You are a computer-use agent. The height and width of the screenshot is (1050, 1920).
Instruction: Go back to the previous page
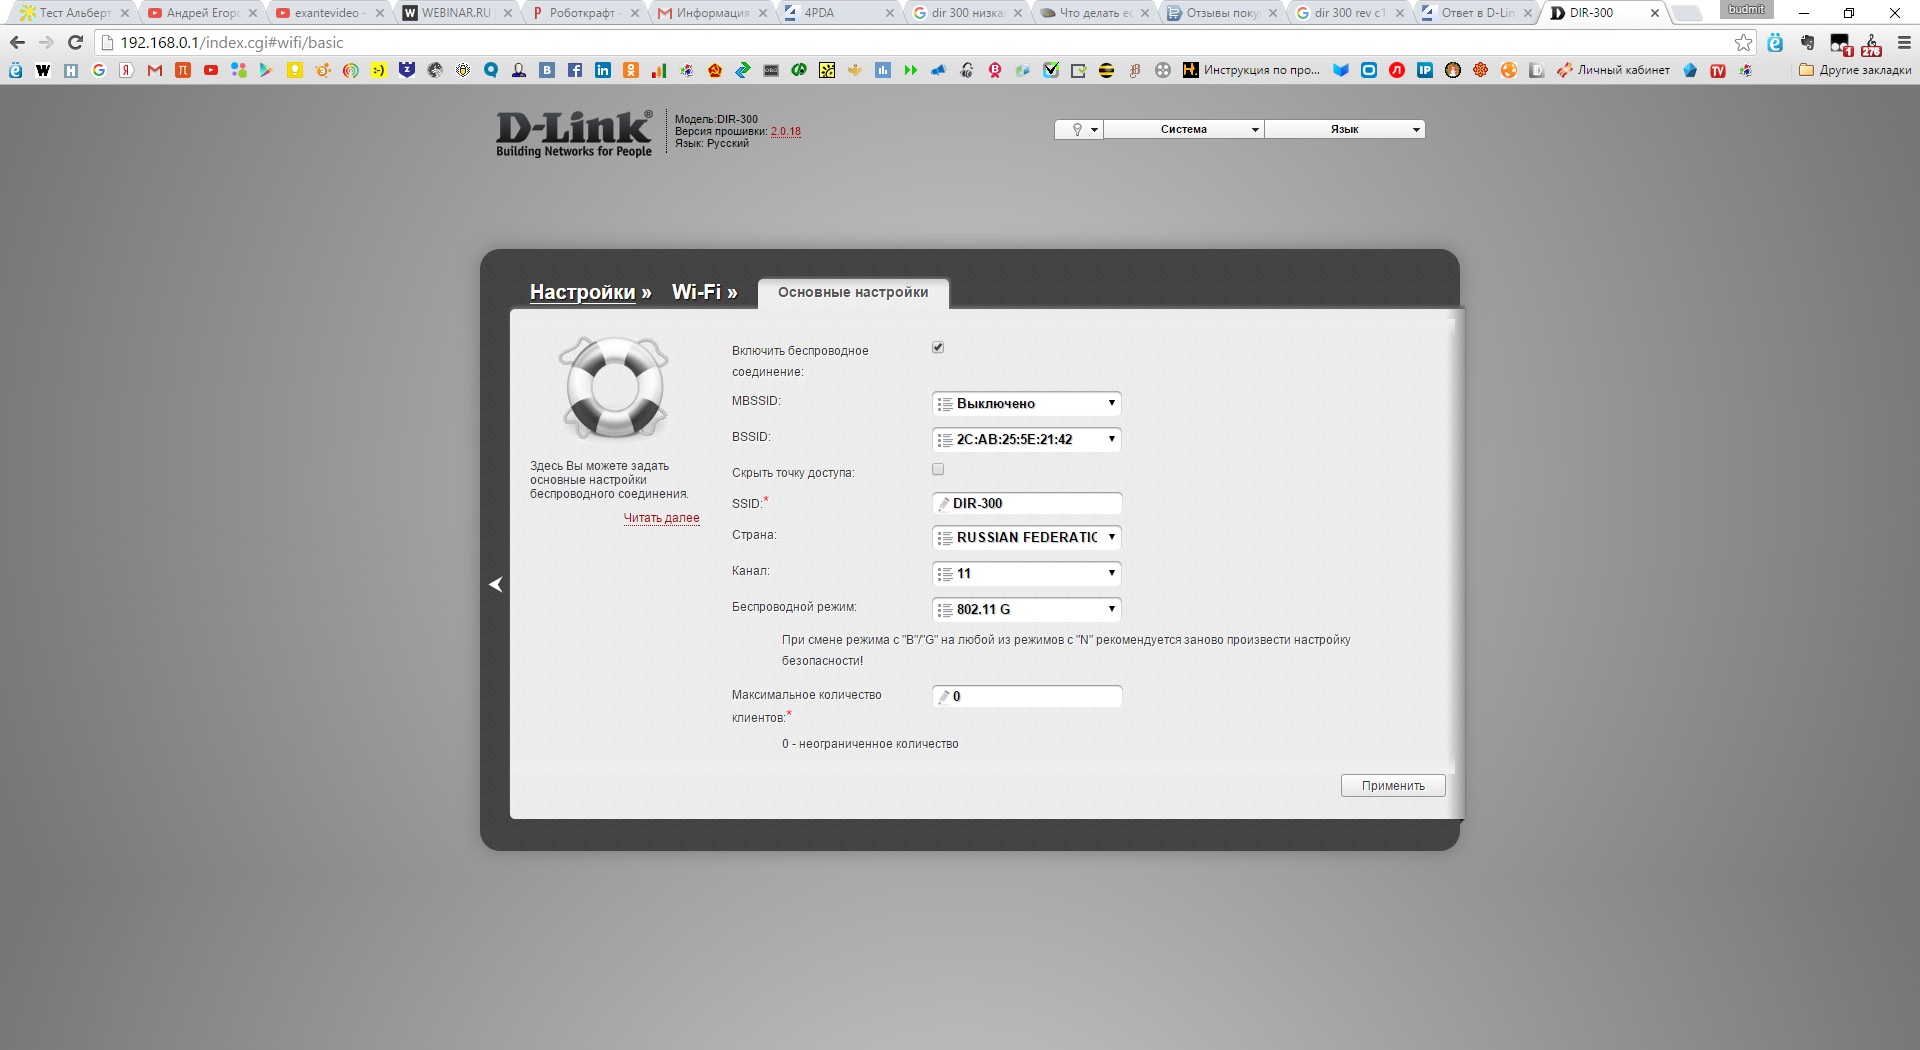(17, 42)
